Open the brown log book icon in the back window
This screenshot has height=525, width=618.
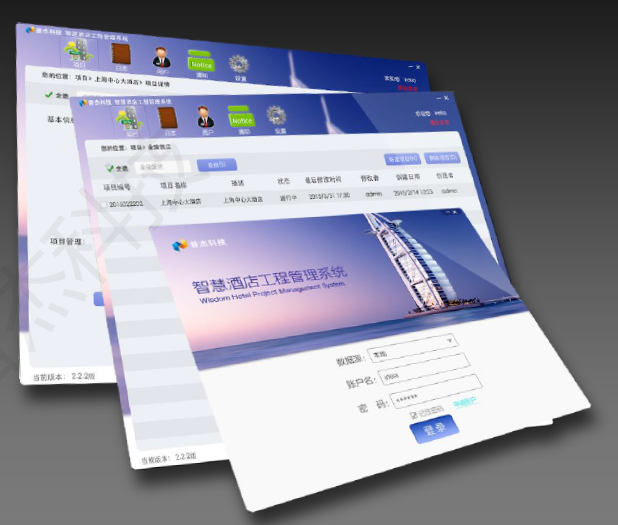[121, 55]
